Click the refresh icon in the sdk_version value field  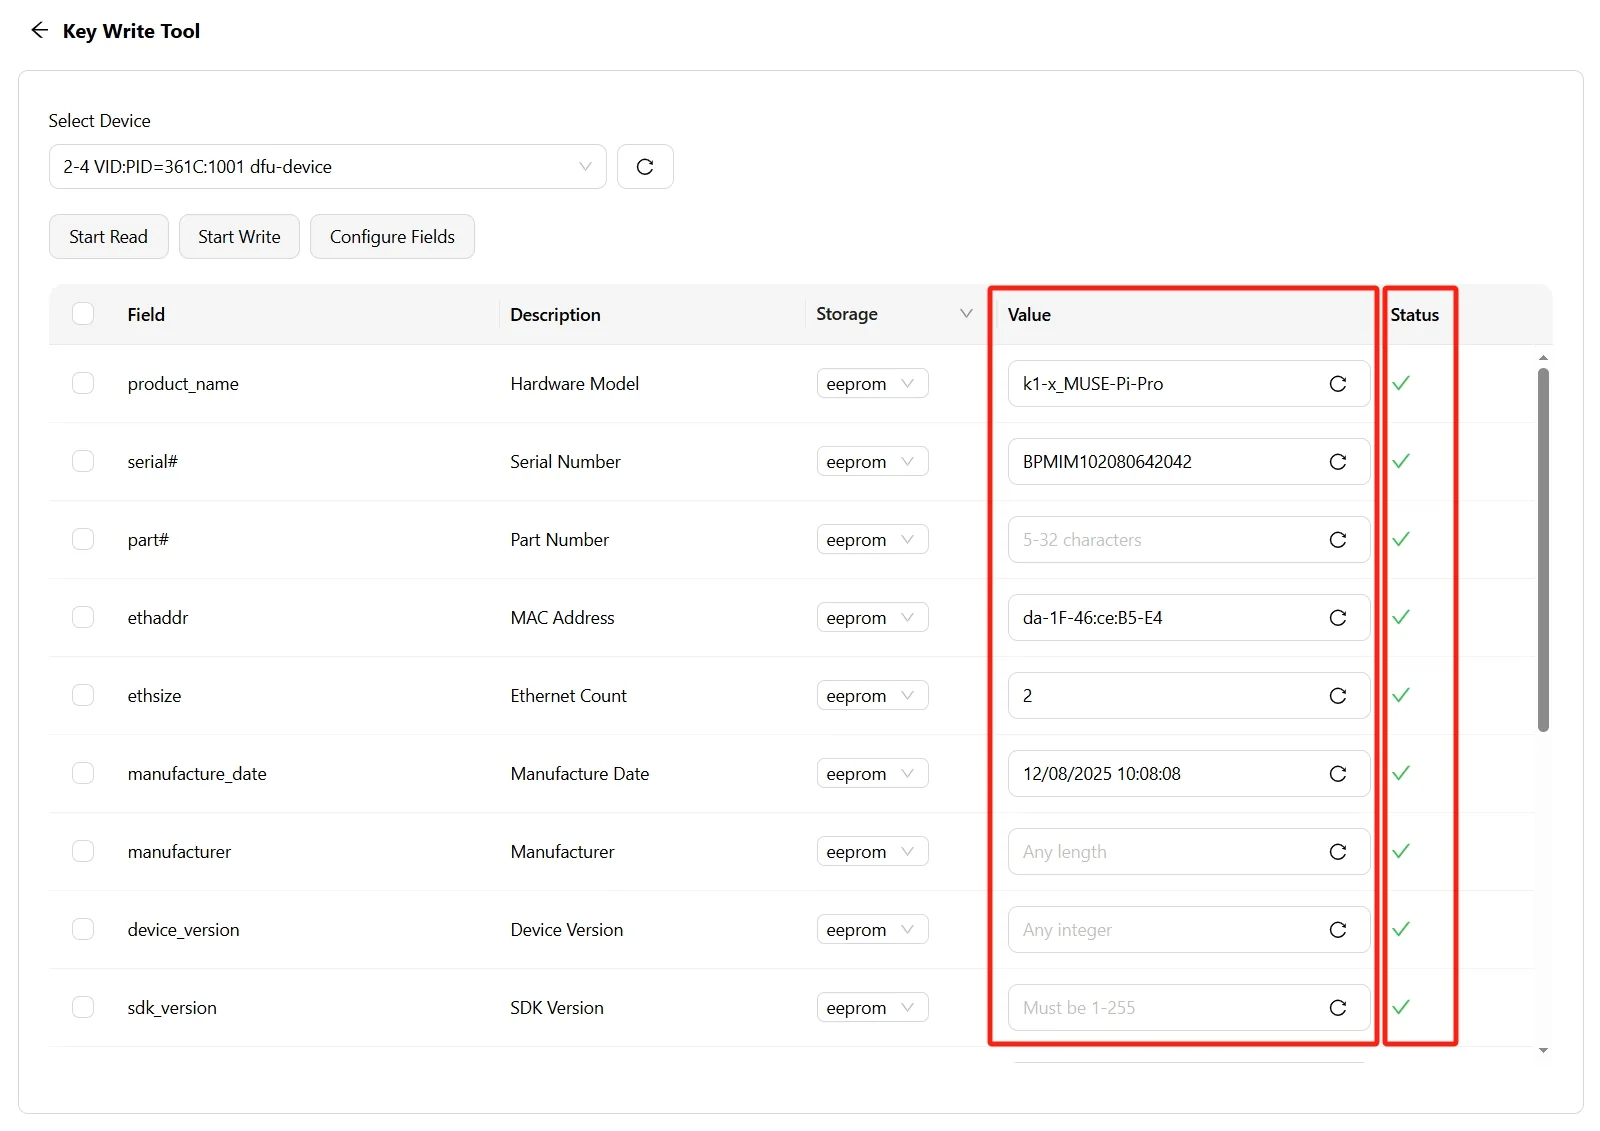point(1338,1008)
